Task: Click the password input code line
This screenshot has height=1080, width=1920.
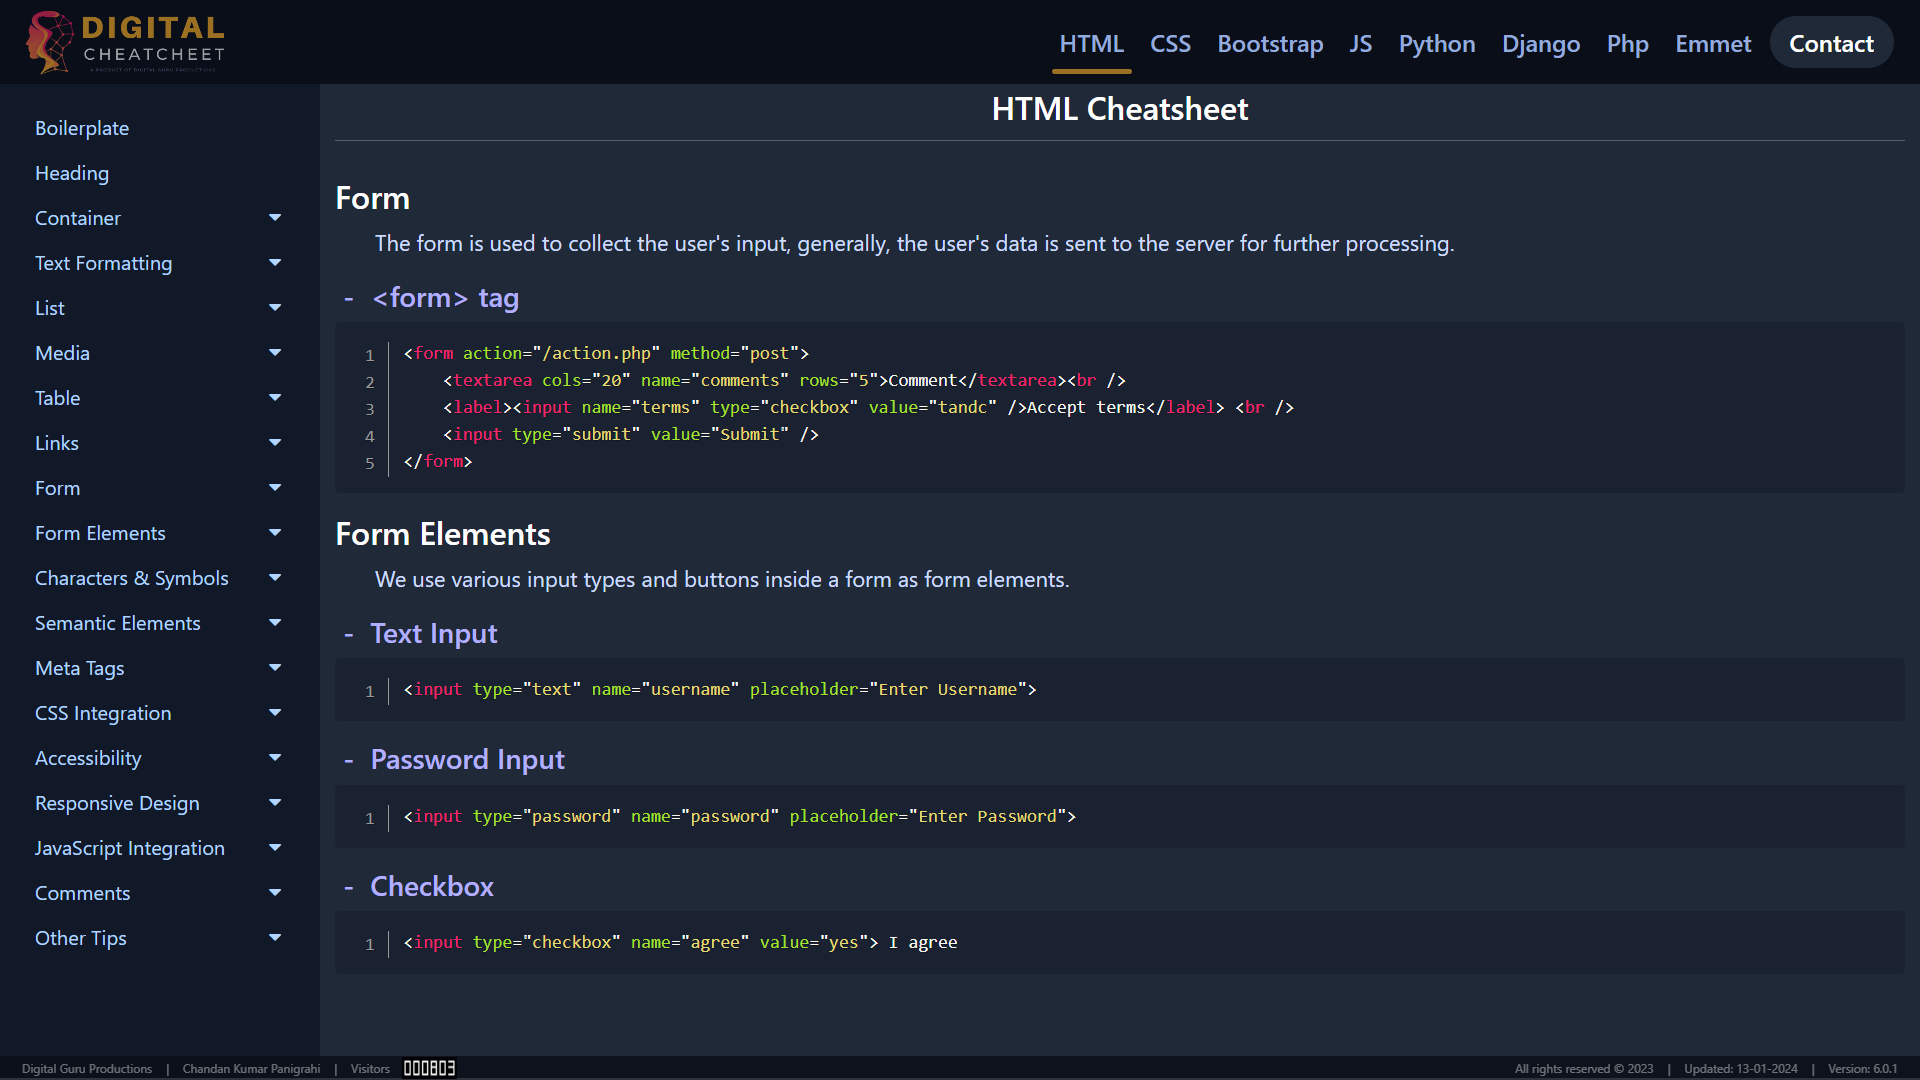Action: point(740,816)
